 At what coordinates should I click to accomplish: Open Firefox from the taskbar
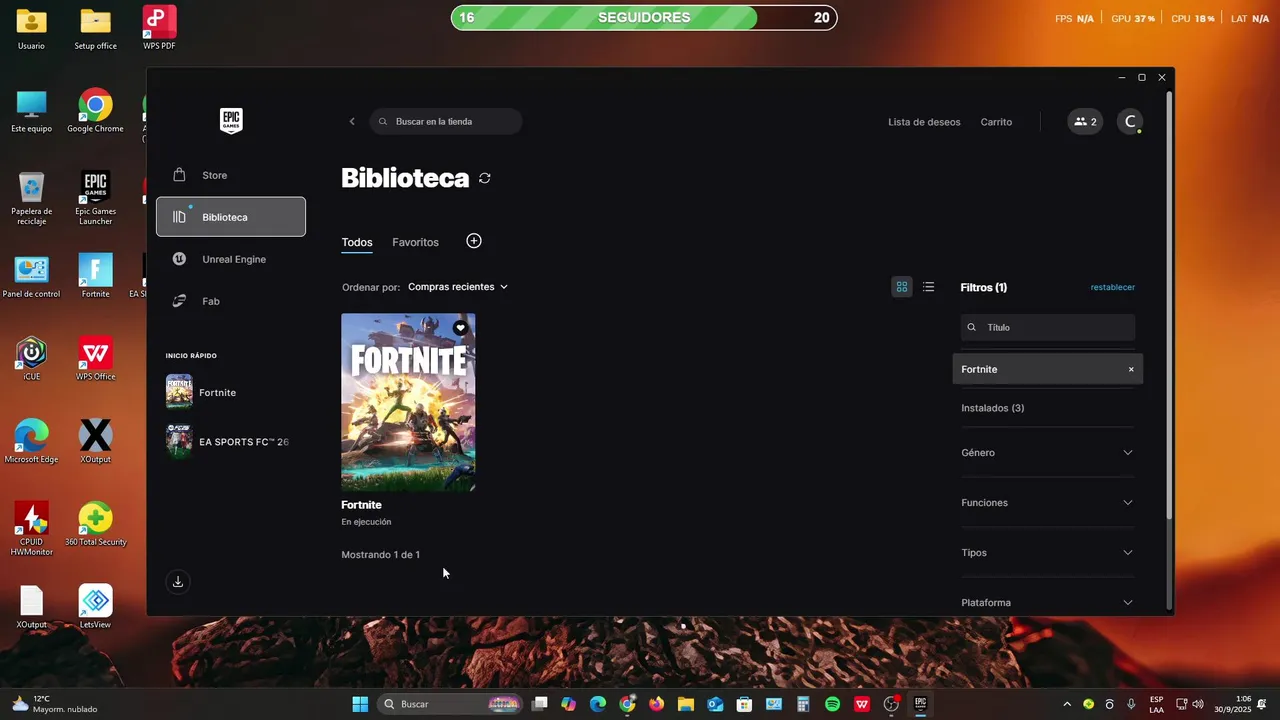[656, 704]
